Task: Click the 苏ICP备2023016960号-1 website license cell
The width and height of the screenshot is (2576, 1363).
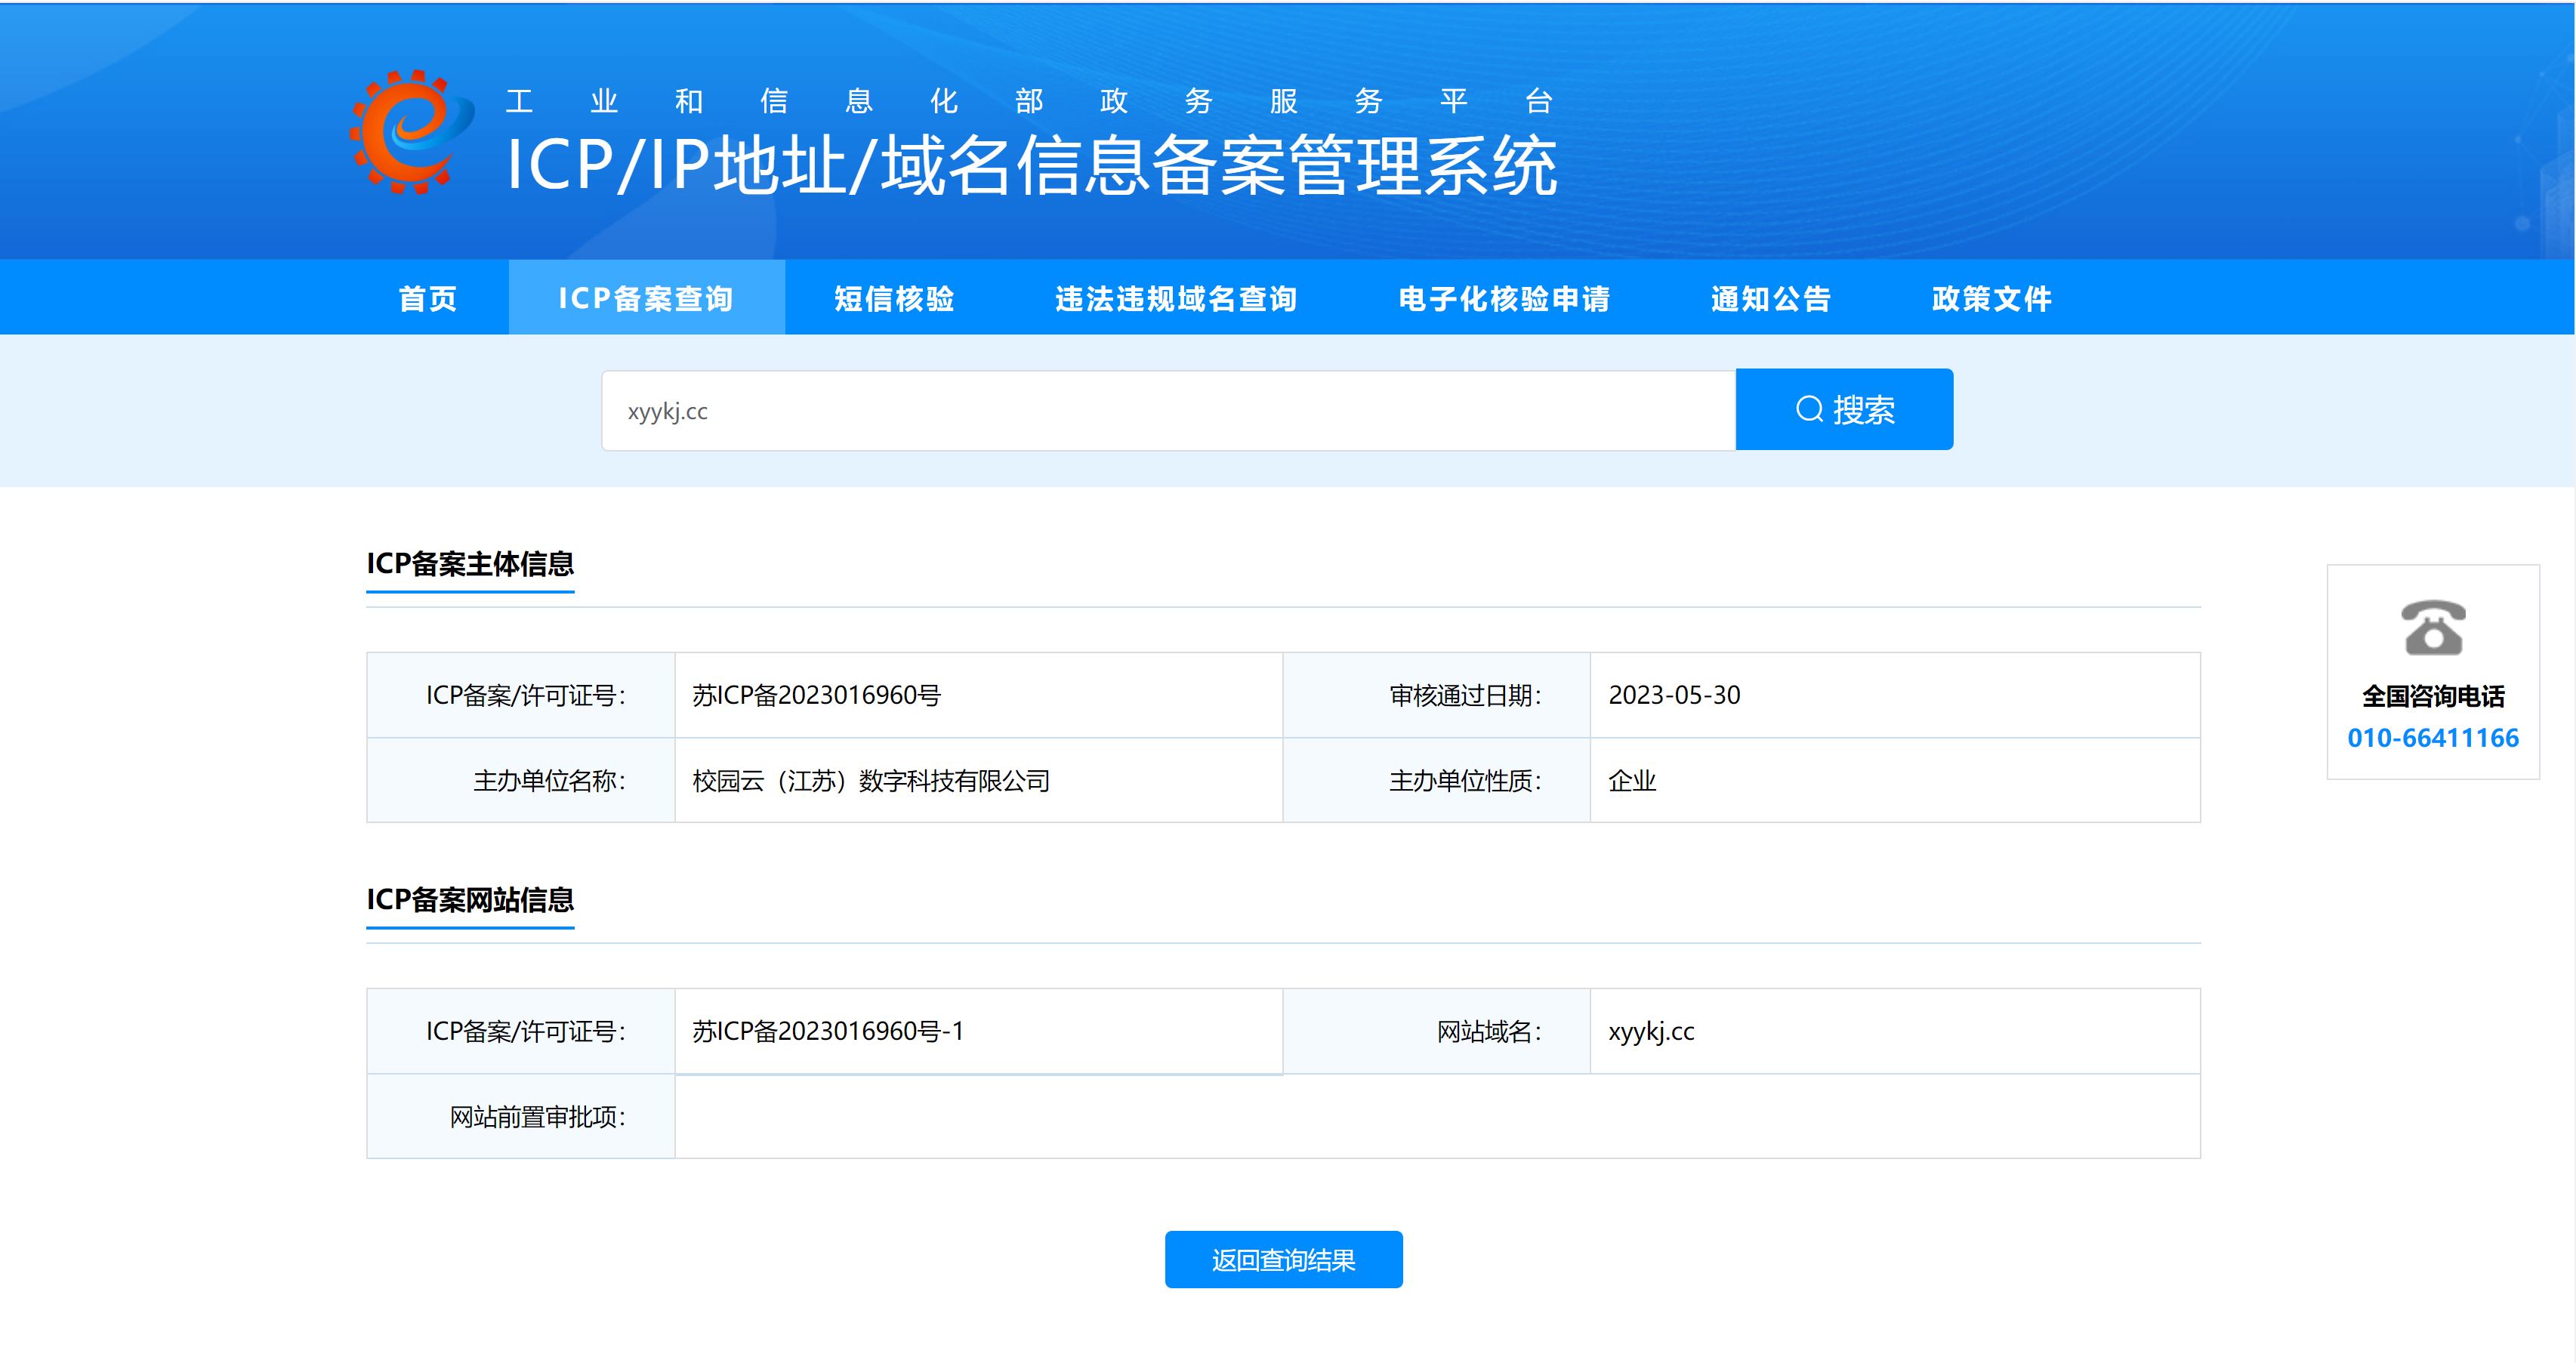Action: pyautogui.click(x=979, y=1031)
